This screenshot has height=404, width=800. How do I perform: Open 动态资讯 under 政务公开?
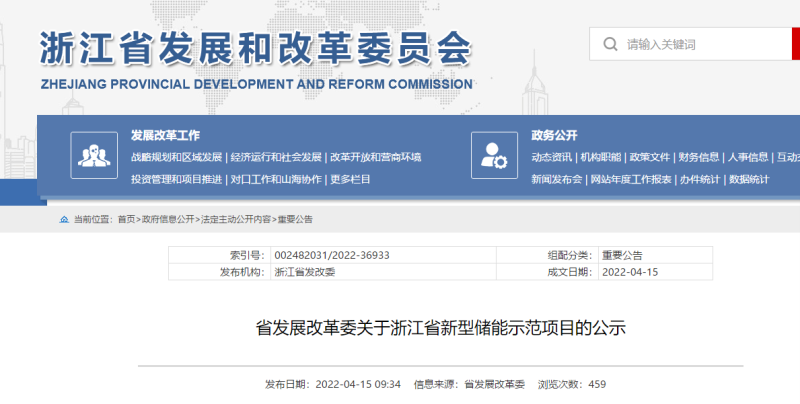[551, 157]
